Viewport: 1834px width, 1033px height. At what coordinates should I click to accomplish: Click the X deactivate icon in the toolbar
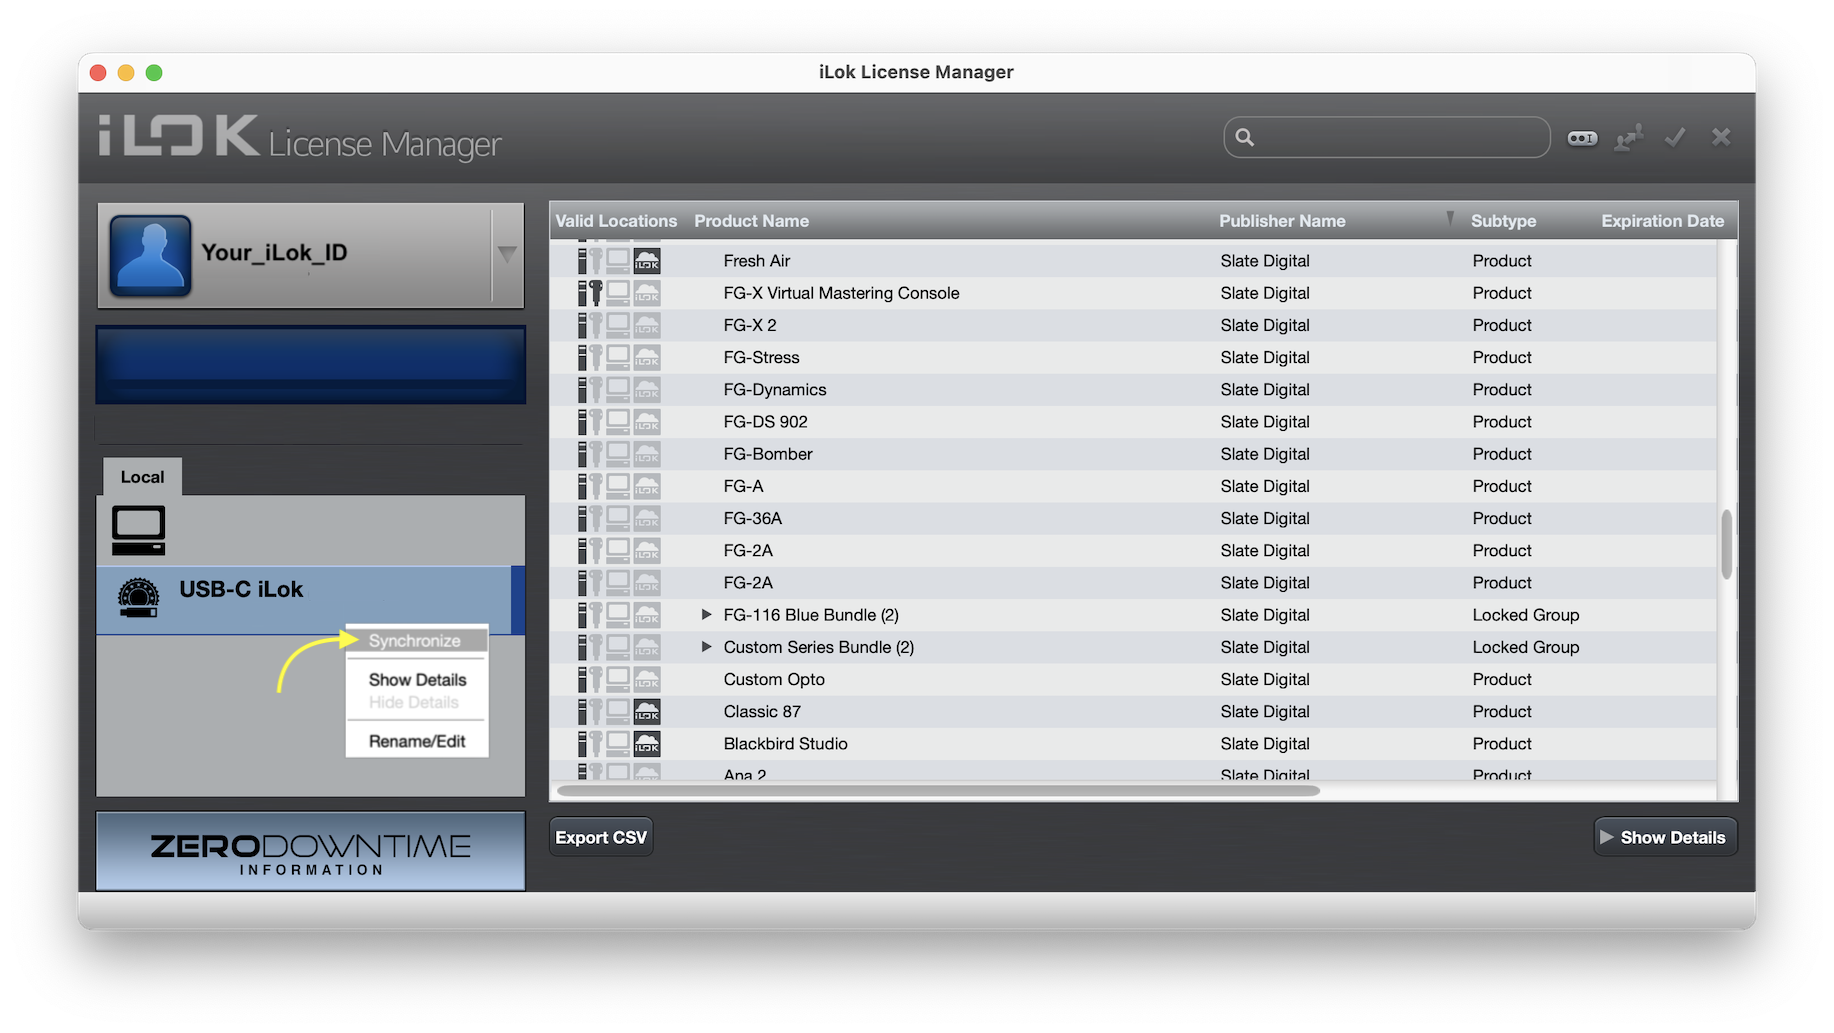(x=1721, y=137)
